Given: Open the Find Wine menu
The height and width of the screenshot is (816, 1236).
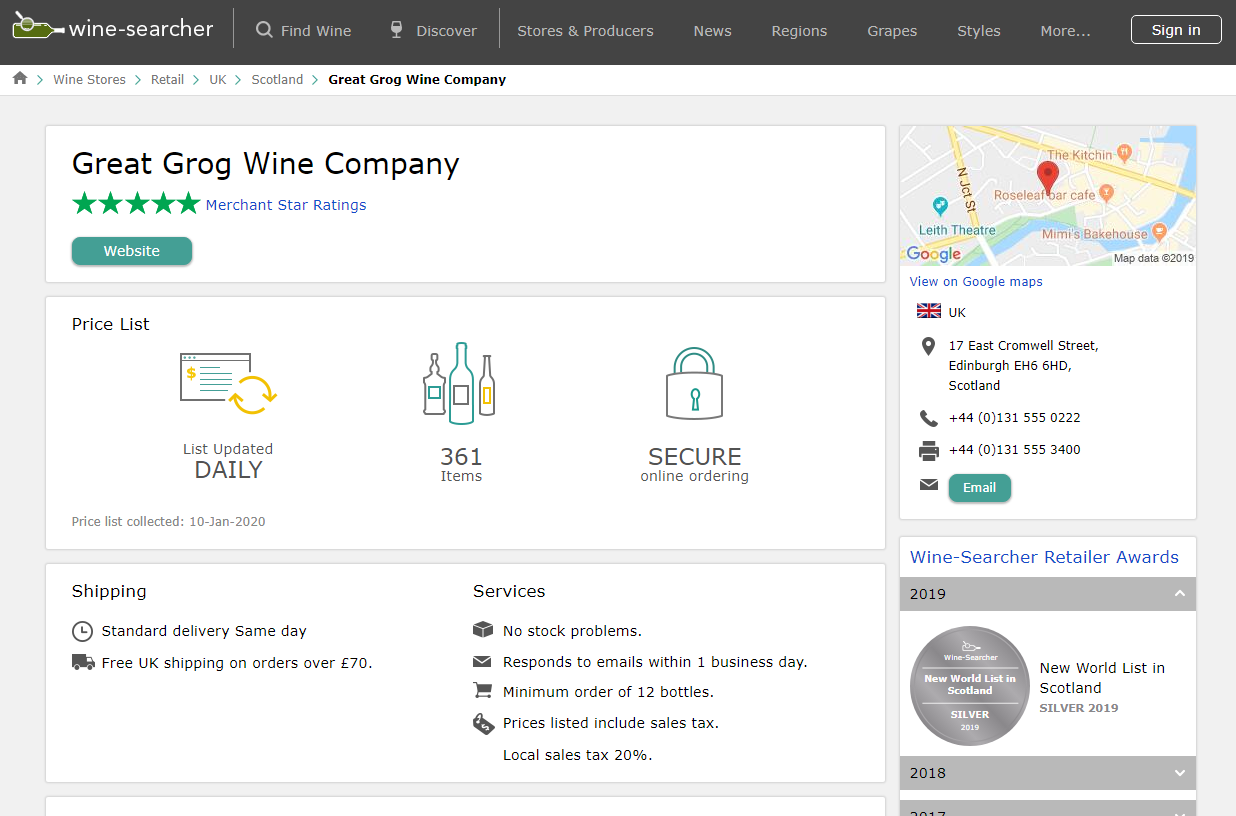Looking at the screenshot, I should [x=303, y=31].
